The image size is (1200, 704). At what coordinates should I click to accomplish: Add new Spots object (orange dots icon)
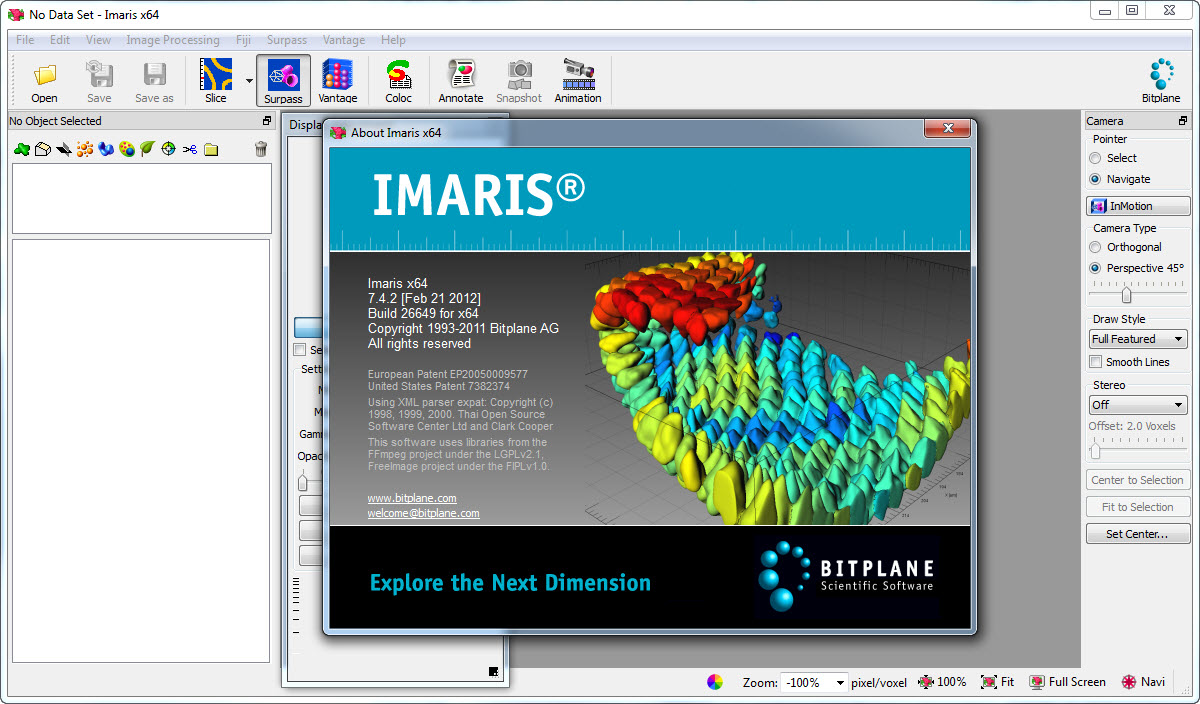coord(84,149)
